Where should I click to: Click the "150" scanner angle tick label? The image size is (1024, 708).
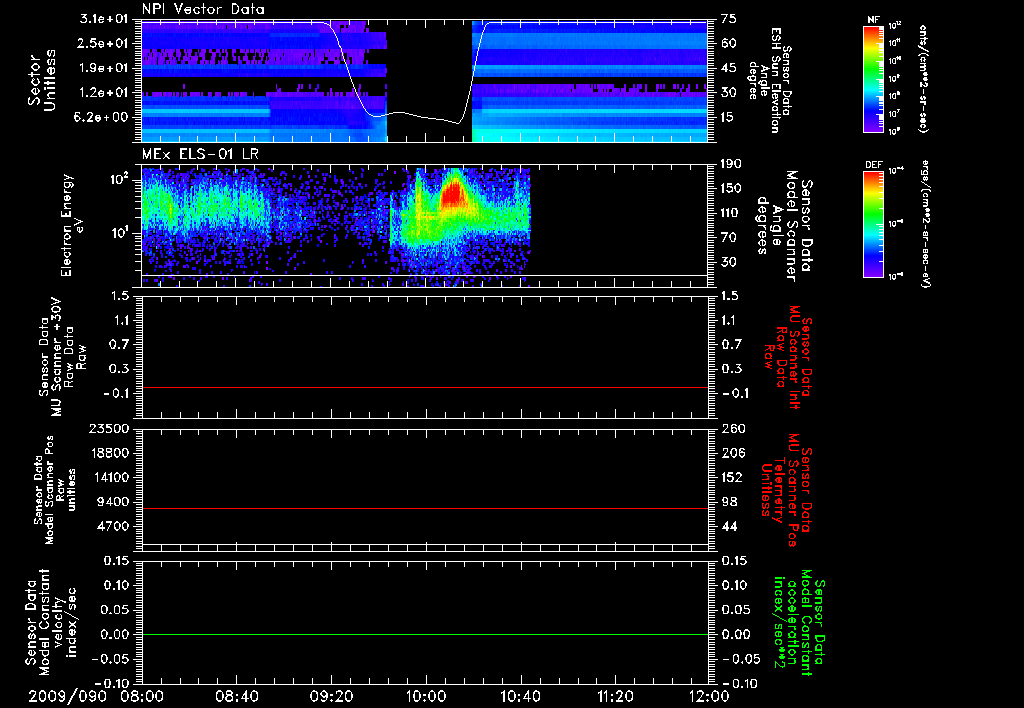pyautogui.click(x=732, y=189)
